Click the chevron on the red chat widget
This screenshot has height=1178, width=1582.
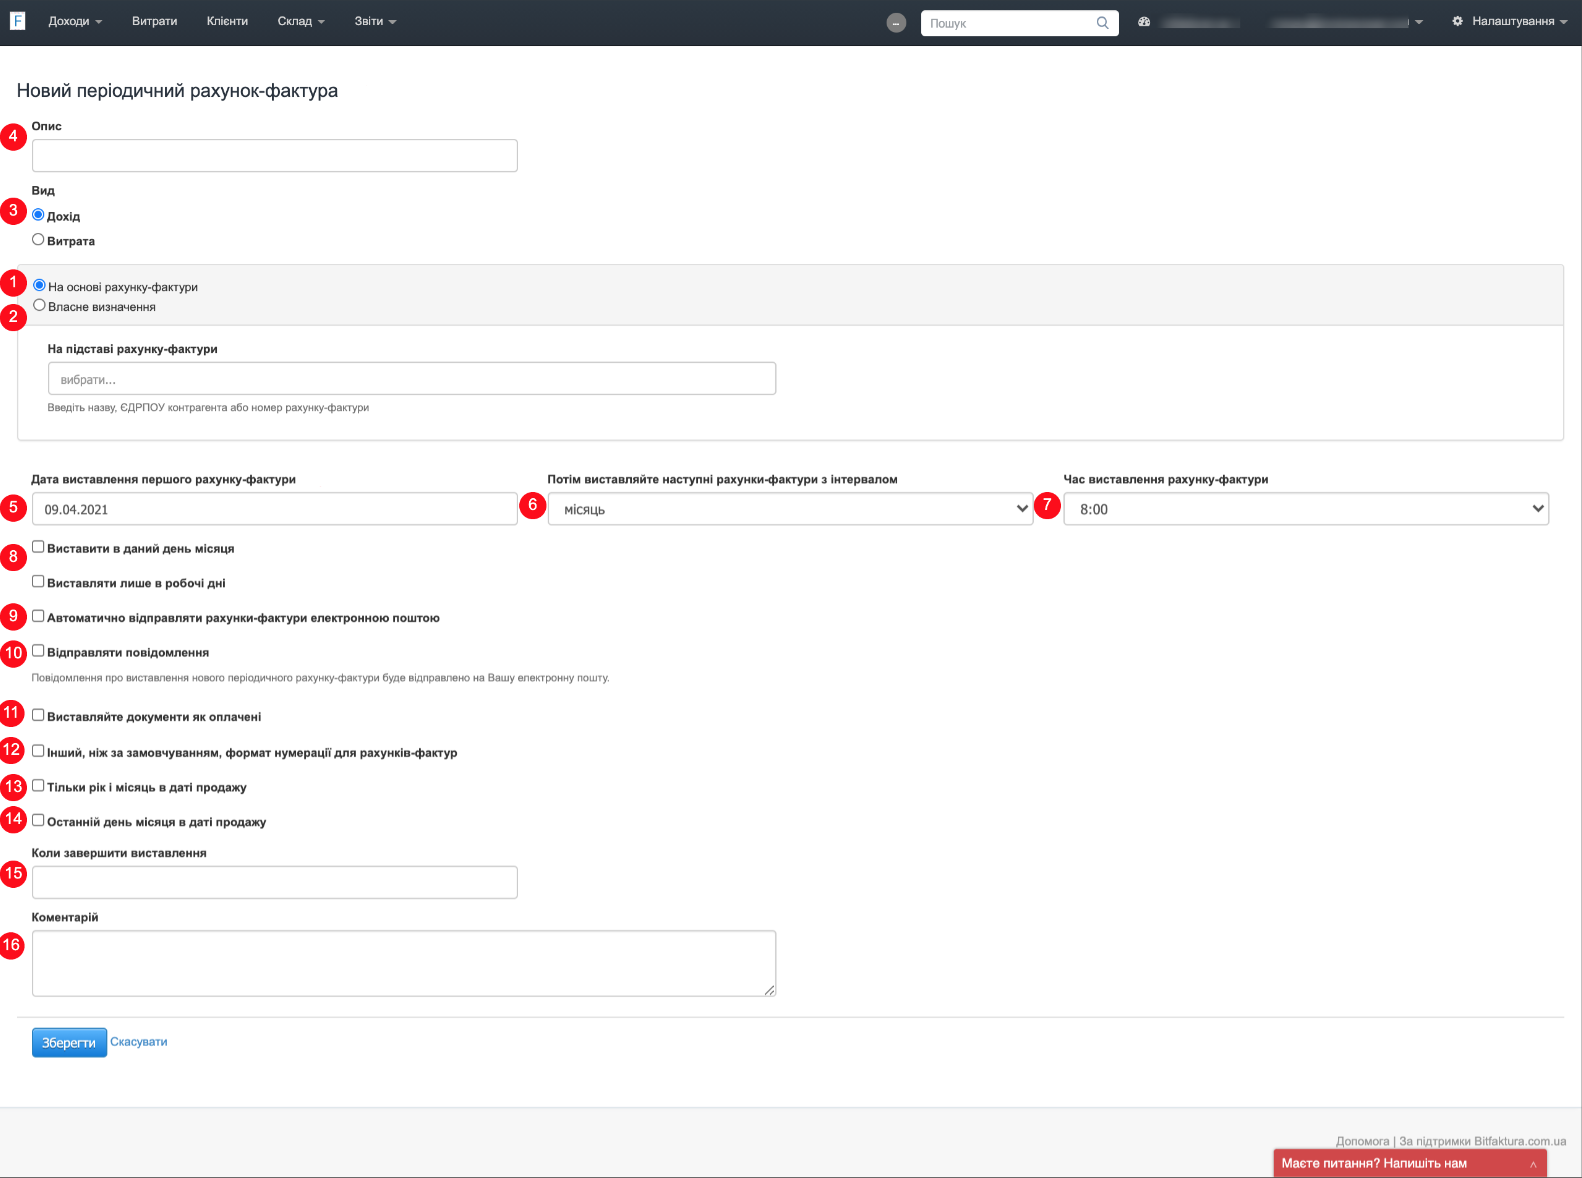click(x=1532, y=1164)
